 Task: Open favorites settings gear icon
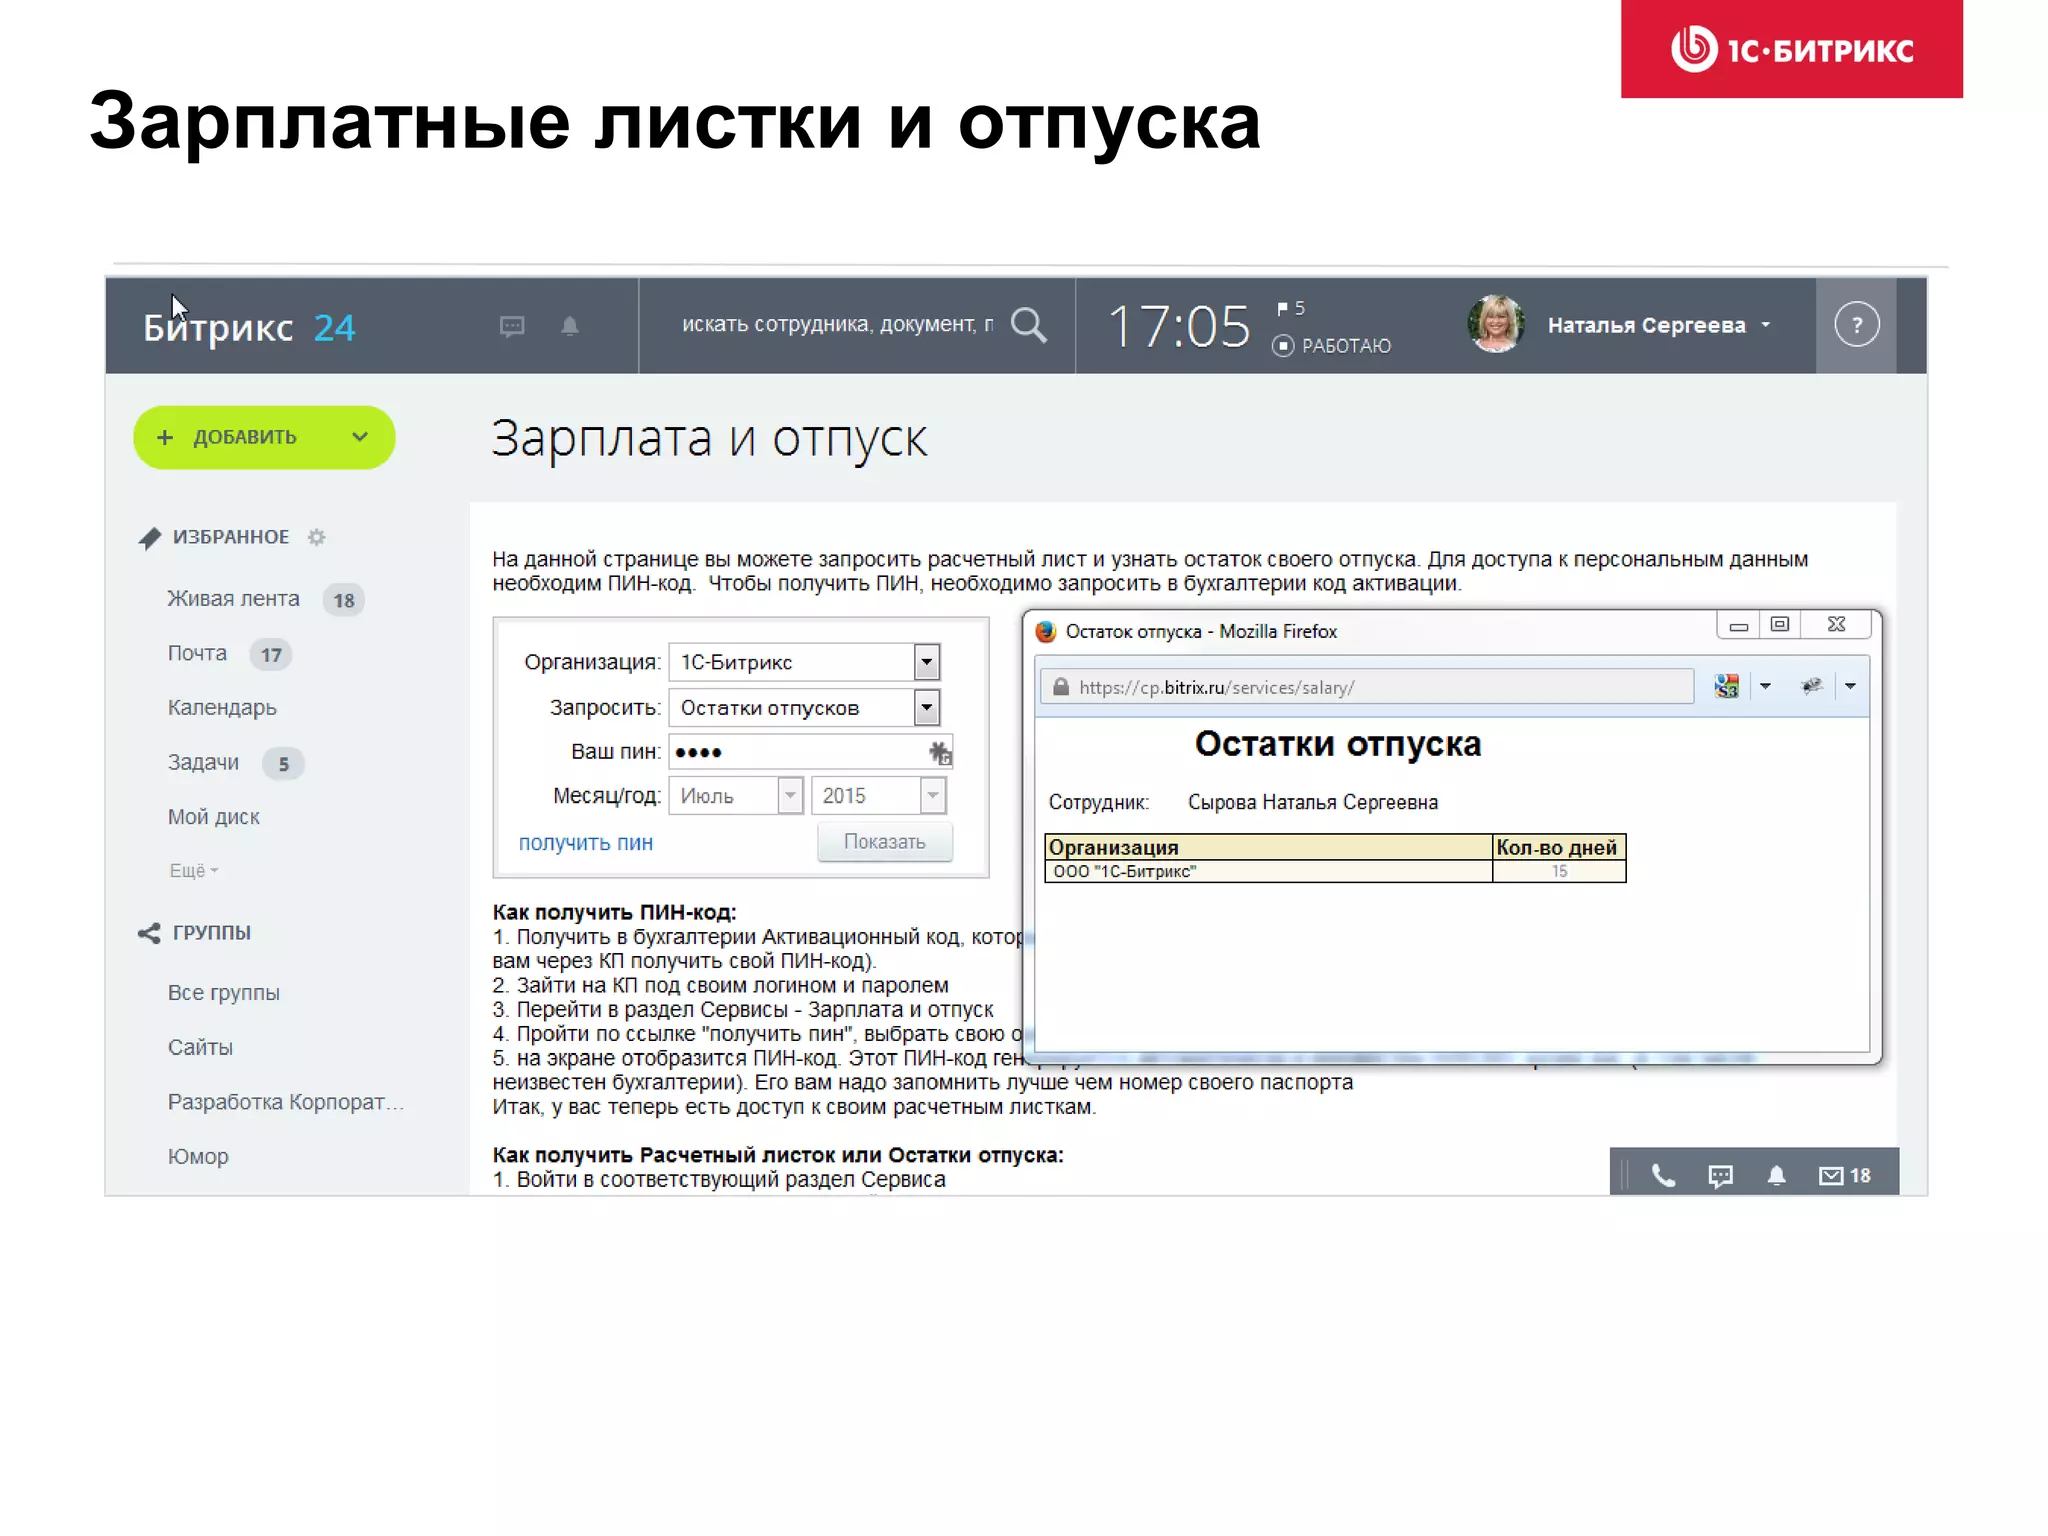tap(317, 538)
